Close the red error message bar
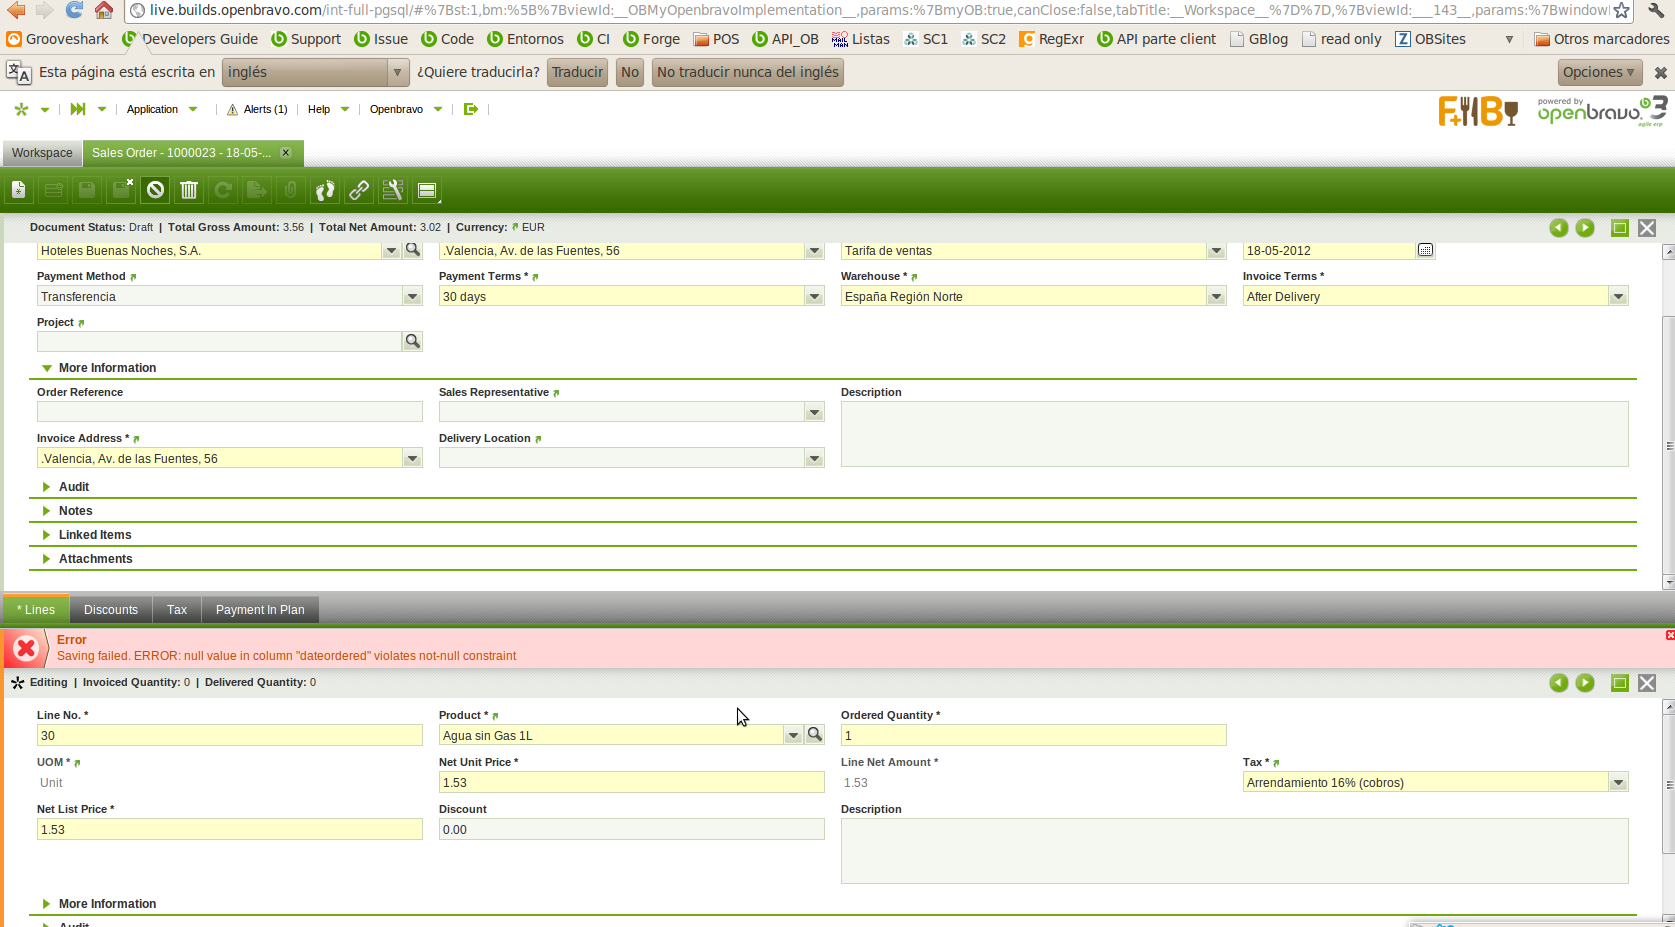The height and width of the screenshot is (927, 1675). click(1669, 635)
